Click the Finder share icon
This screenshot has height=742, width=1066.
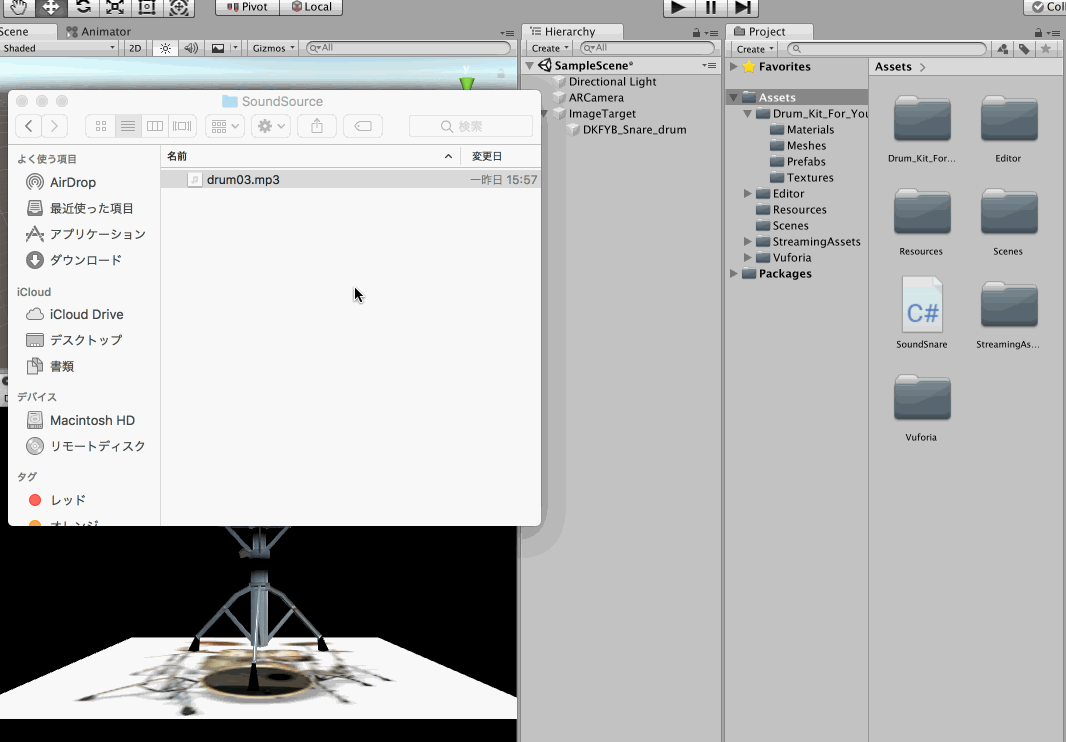(x=317, y=126)
